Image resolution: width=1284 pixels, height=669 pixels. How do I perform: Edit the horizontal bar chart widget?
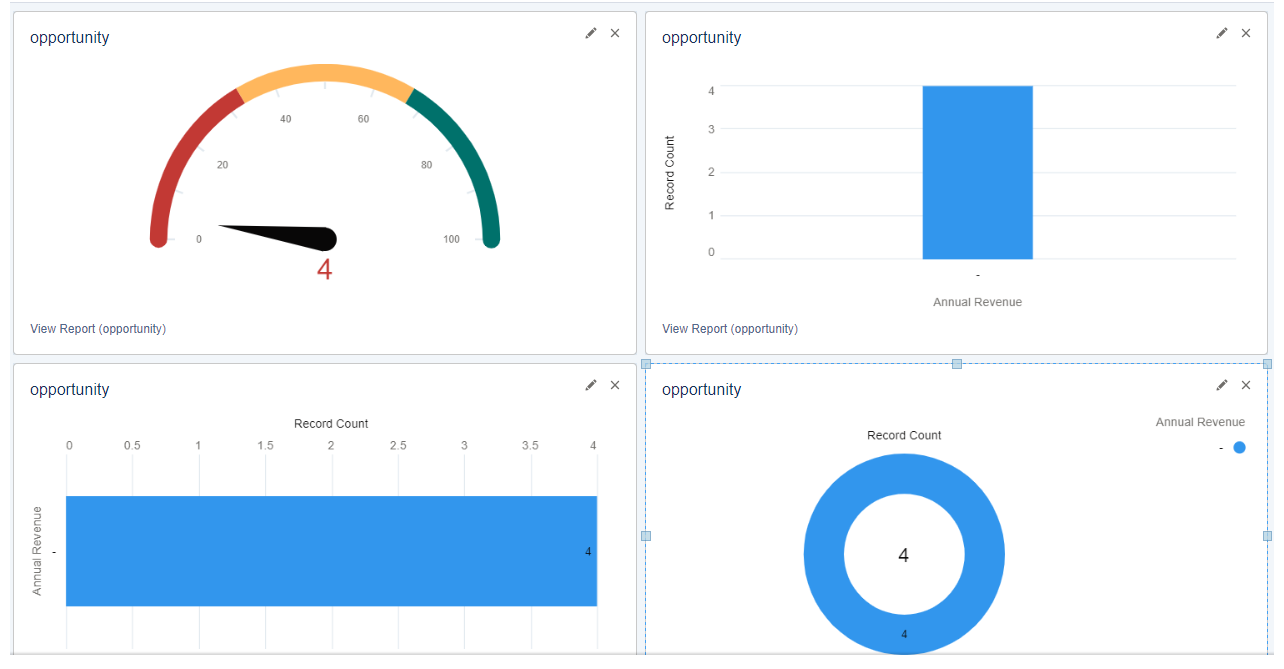click(591, 385)
